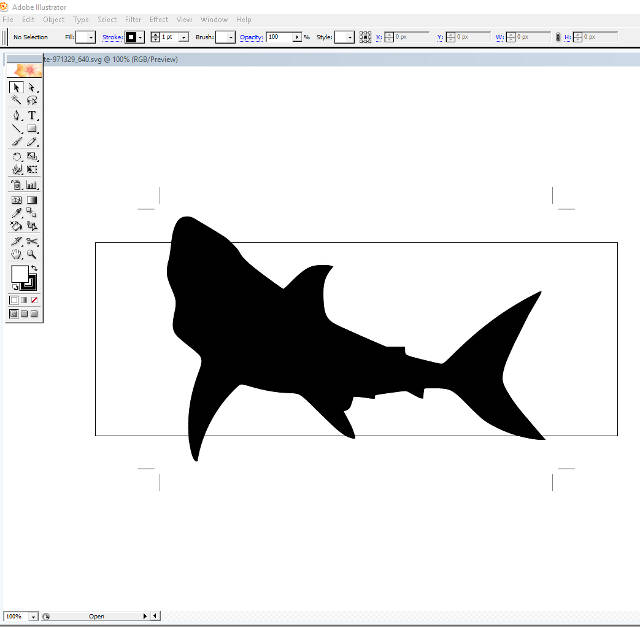Open the Brush dropdown
The image size is (640, 627).
[231, 37]
